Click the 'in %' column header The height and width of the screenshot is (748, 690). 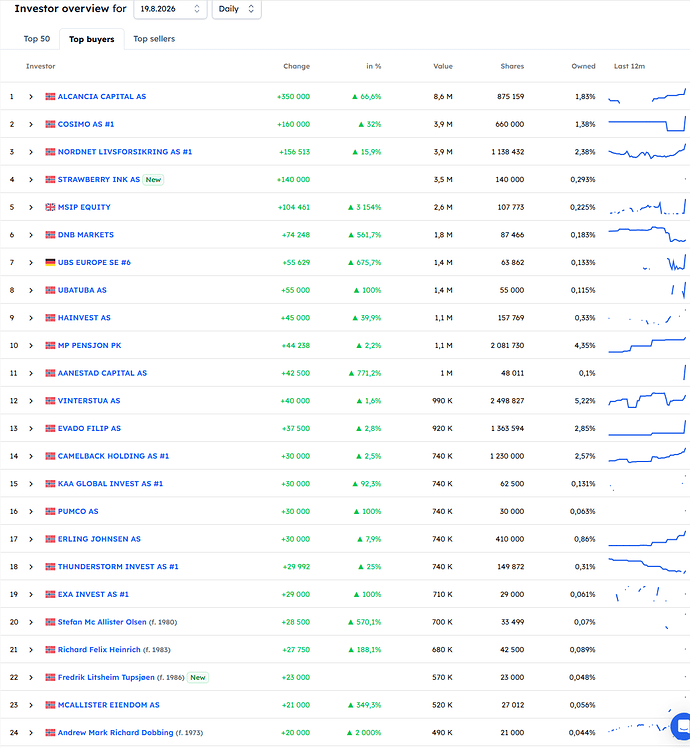pyautogui.click(x=374, y=66)
